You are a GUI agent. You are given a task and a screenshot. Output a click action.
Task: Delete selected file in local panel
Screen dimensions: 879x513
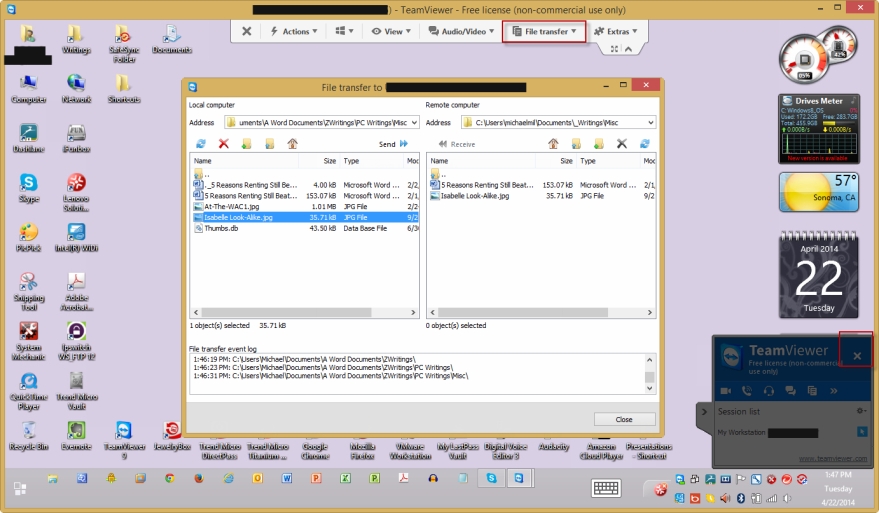[224, 144]
